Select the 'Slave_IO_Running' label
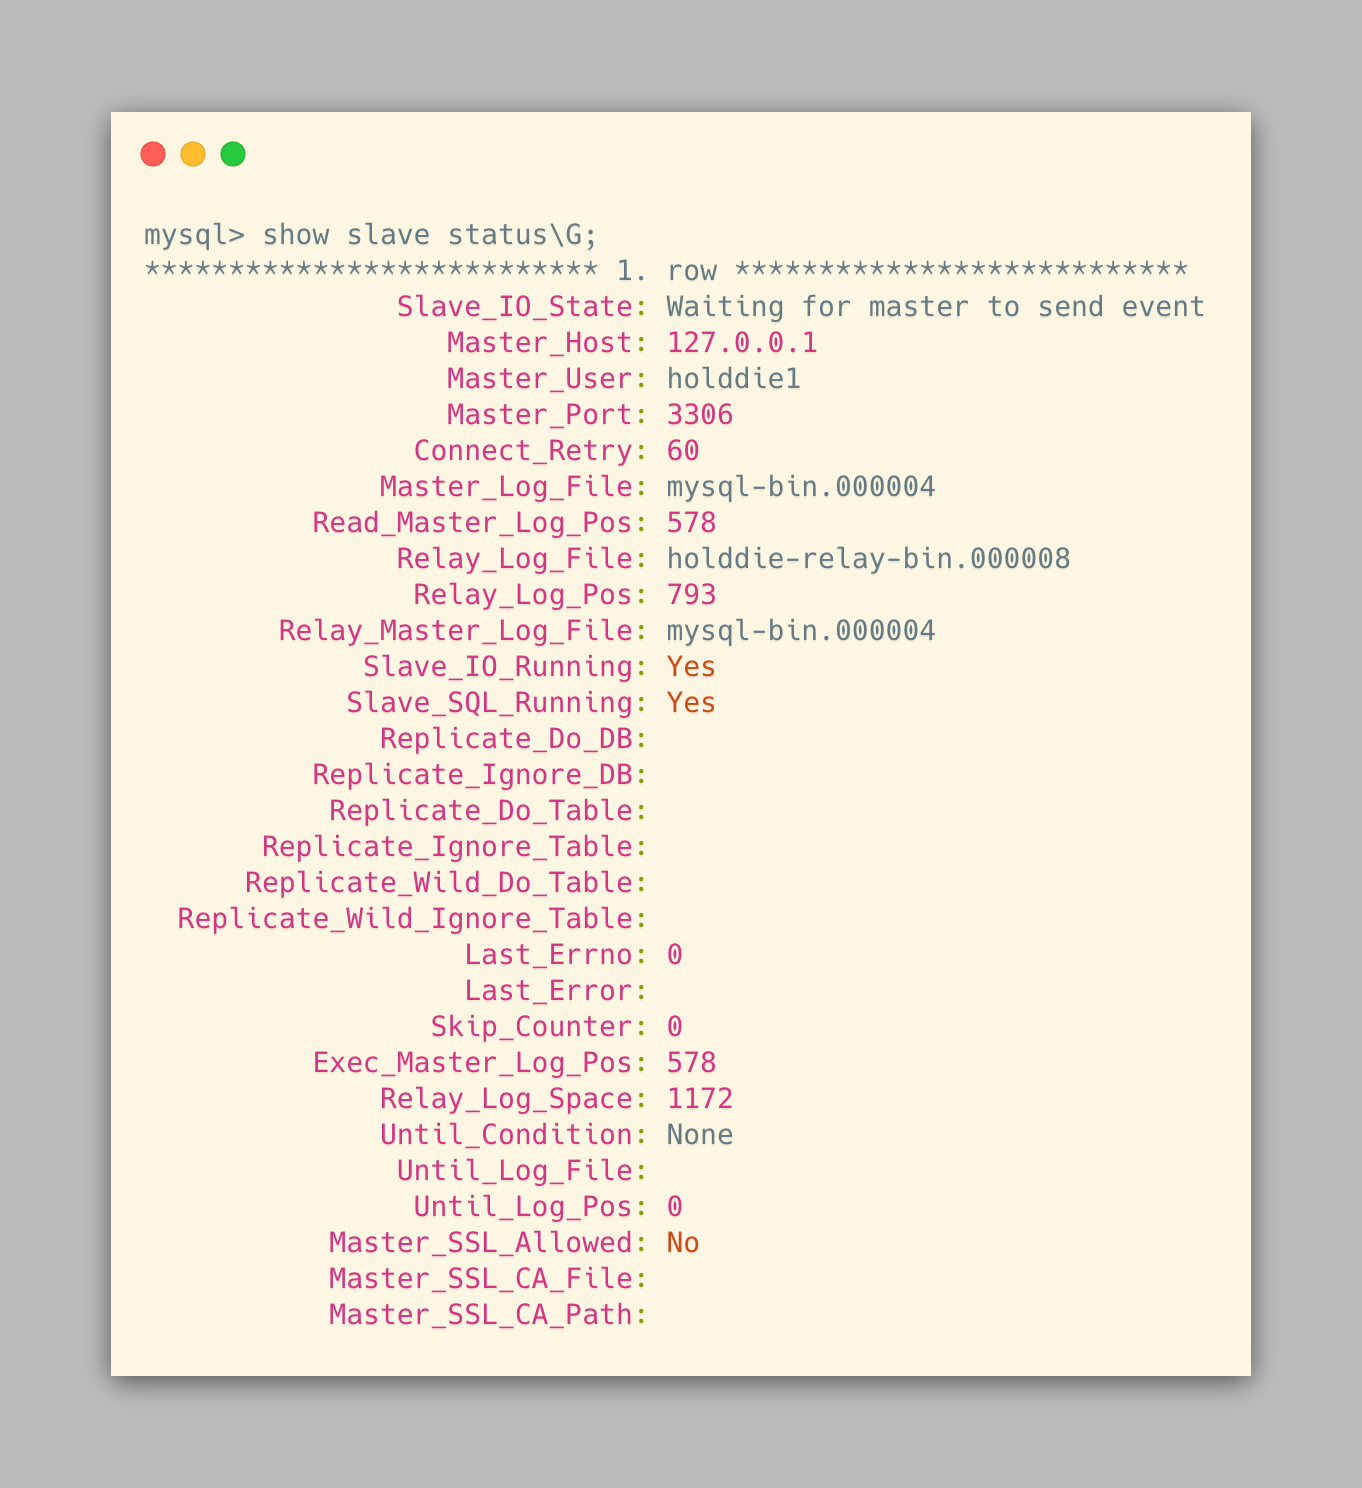The width and height of the screenshot is (1362, 1488). [x=498, y=667]
